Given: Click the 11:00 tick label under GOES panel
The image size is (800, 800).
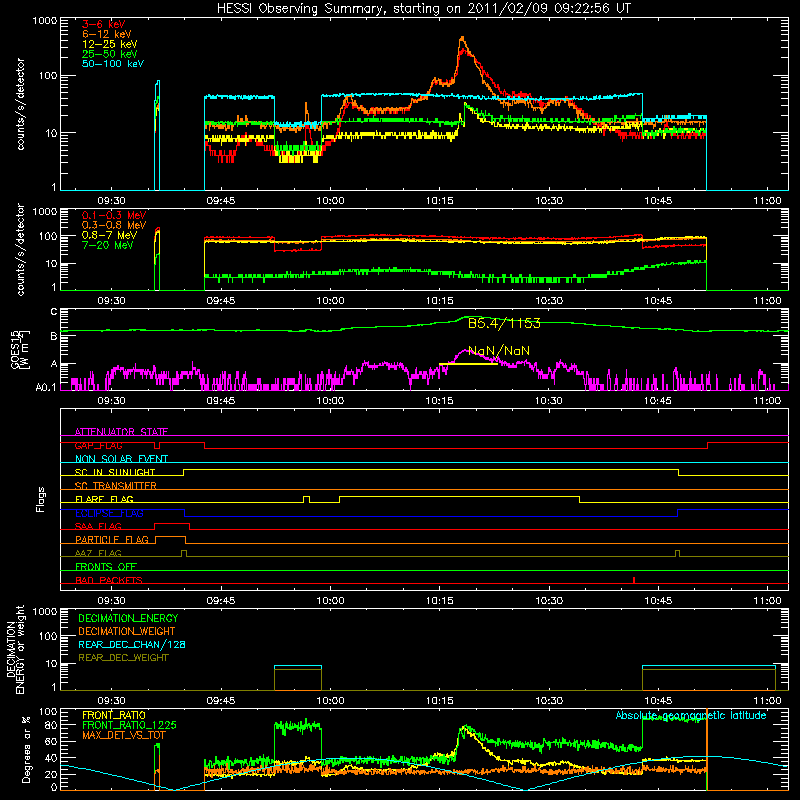Looking at the screenshot, I should [x=767, y=401].
